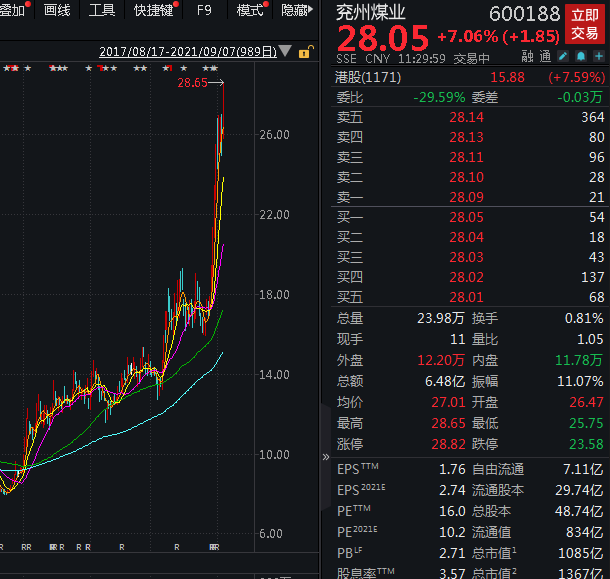Click the 通 stock connect badge
Viewport: 610px width, 579px height.
(x=544, y=57)
